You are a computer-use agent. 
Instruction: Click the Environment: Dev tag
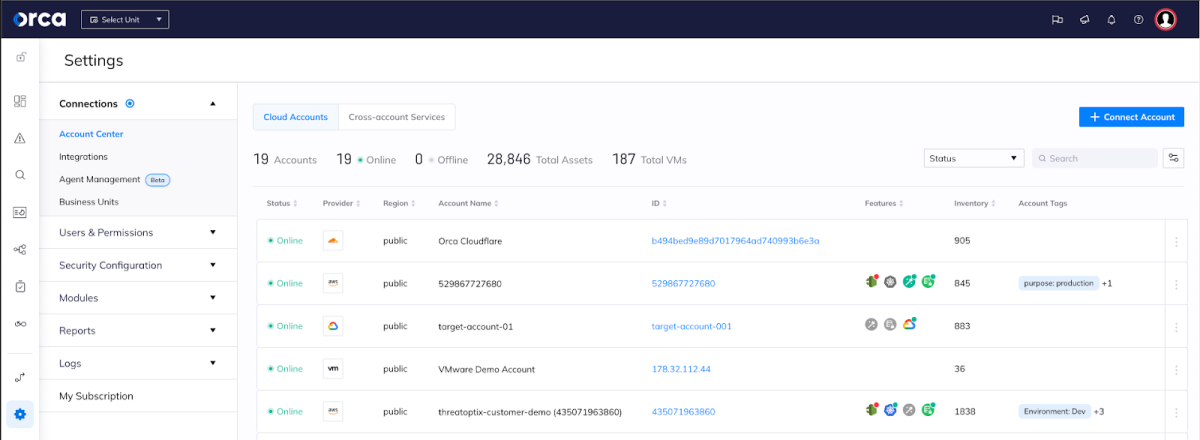point(1054,411)
